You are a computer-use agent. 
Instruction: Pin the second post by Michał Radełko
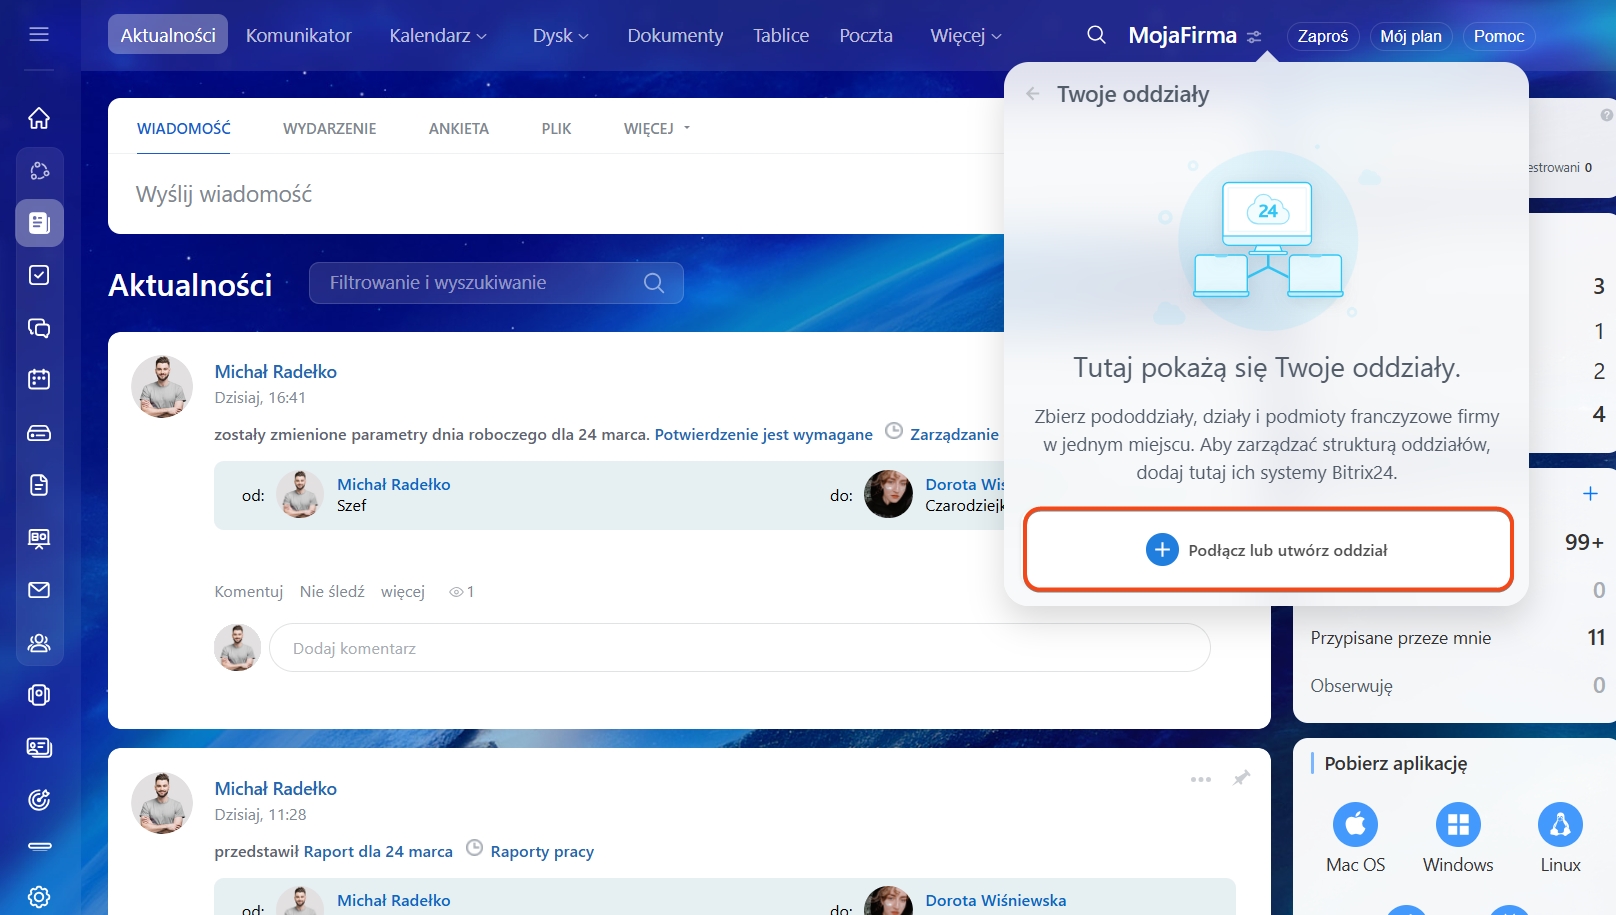point(1241,778)
